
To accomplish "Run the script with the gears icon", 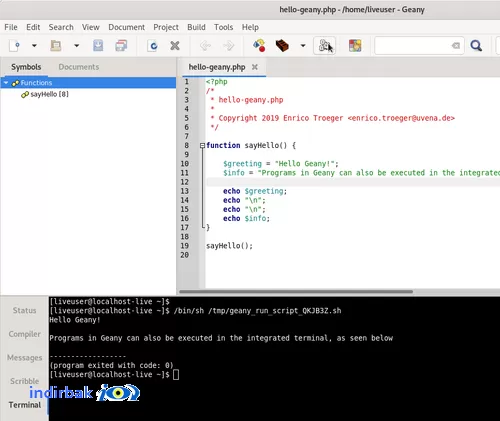I will pyautogui.click(x=325, y=45).
